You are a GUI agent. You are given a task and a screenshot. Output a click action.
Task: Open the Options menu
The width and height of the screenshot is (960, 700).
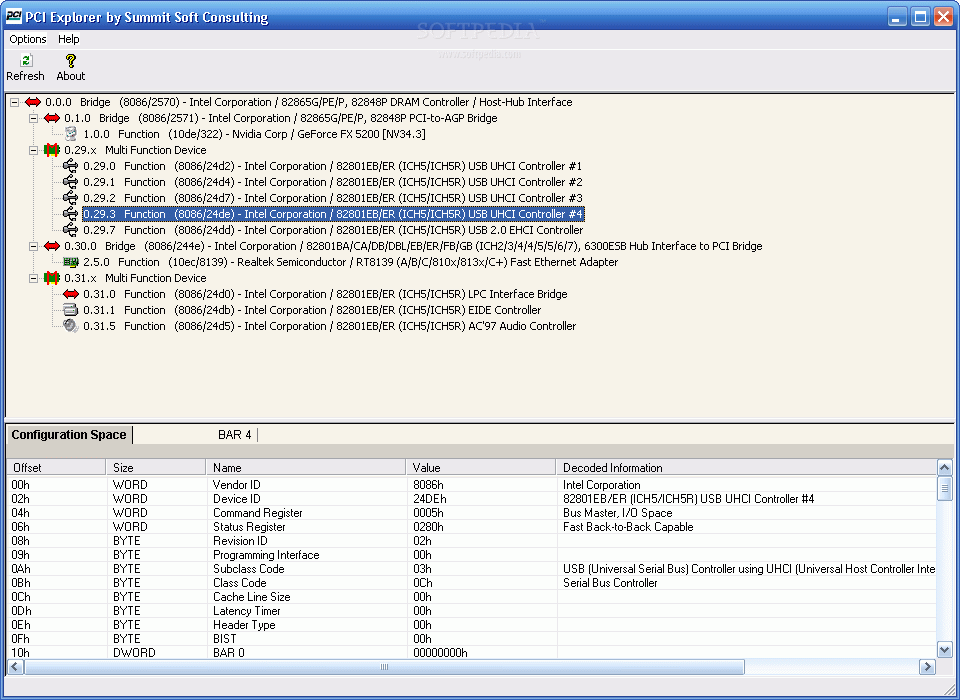pos(28,39)
